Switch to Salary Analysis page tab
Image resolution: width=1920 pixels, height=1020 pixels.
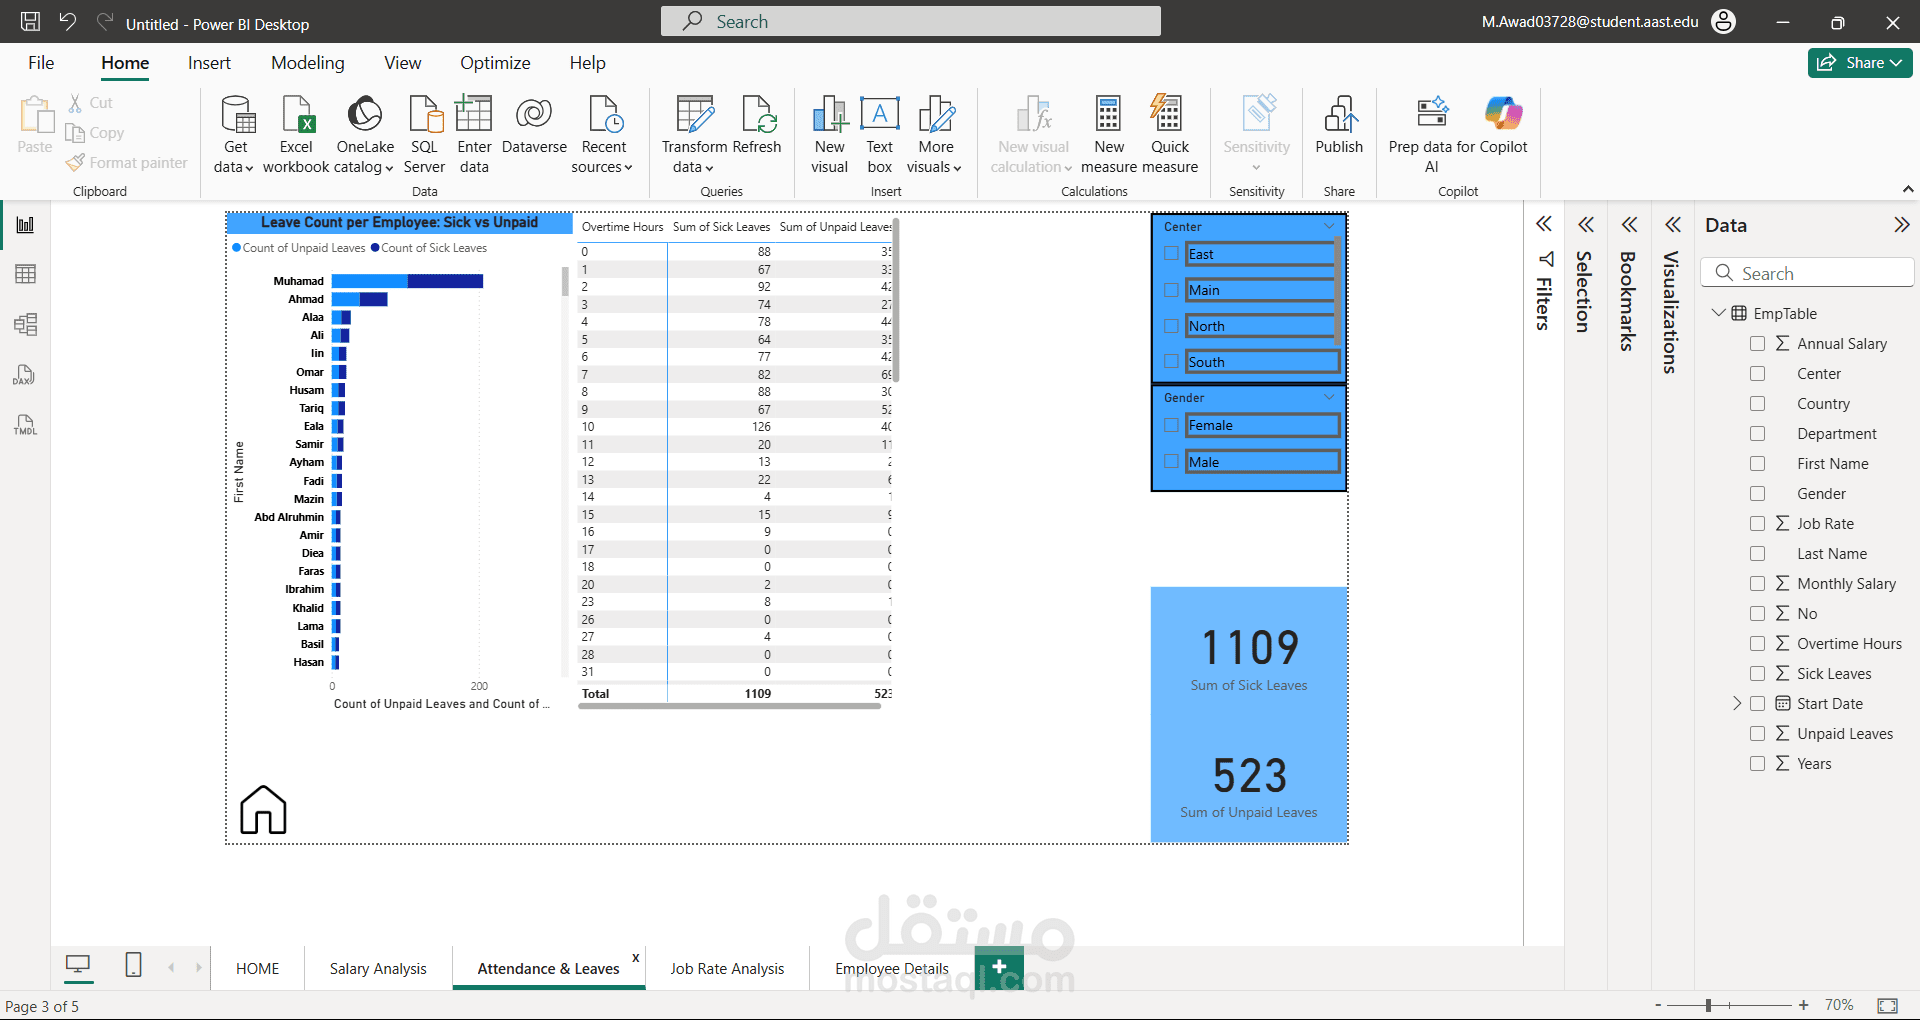pos(378,968)
